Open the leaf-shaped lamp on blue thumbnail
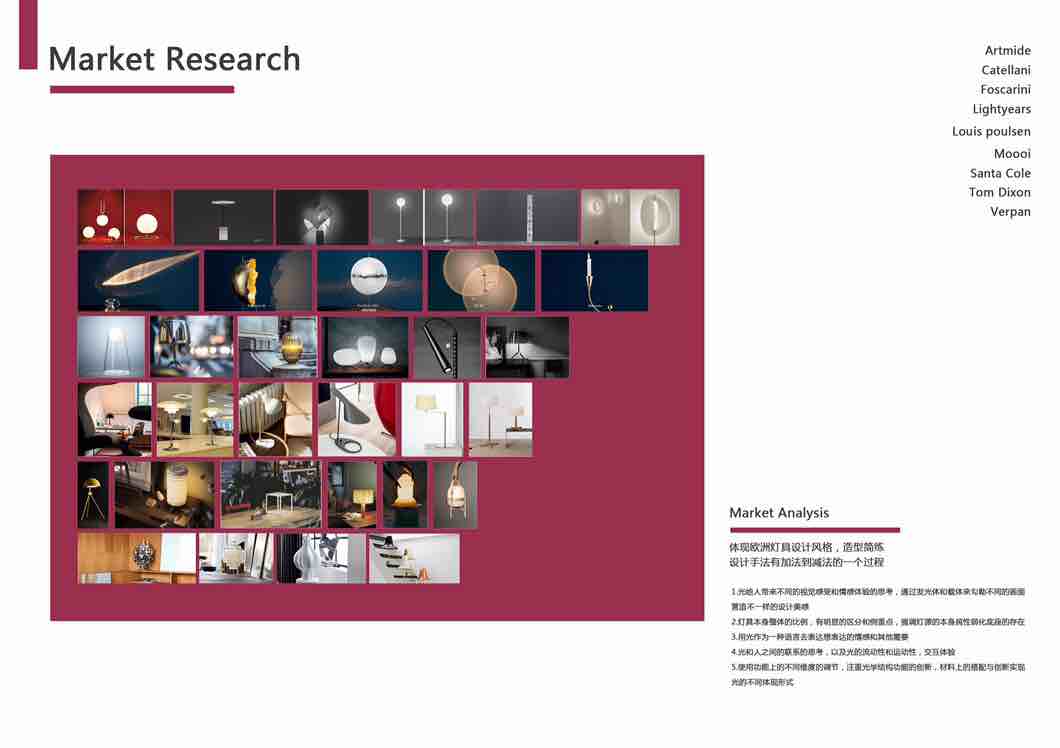The height and width of the screenshot is (748, 1060). tap(139, 281)
